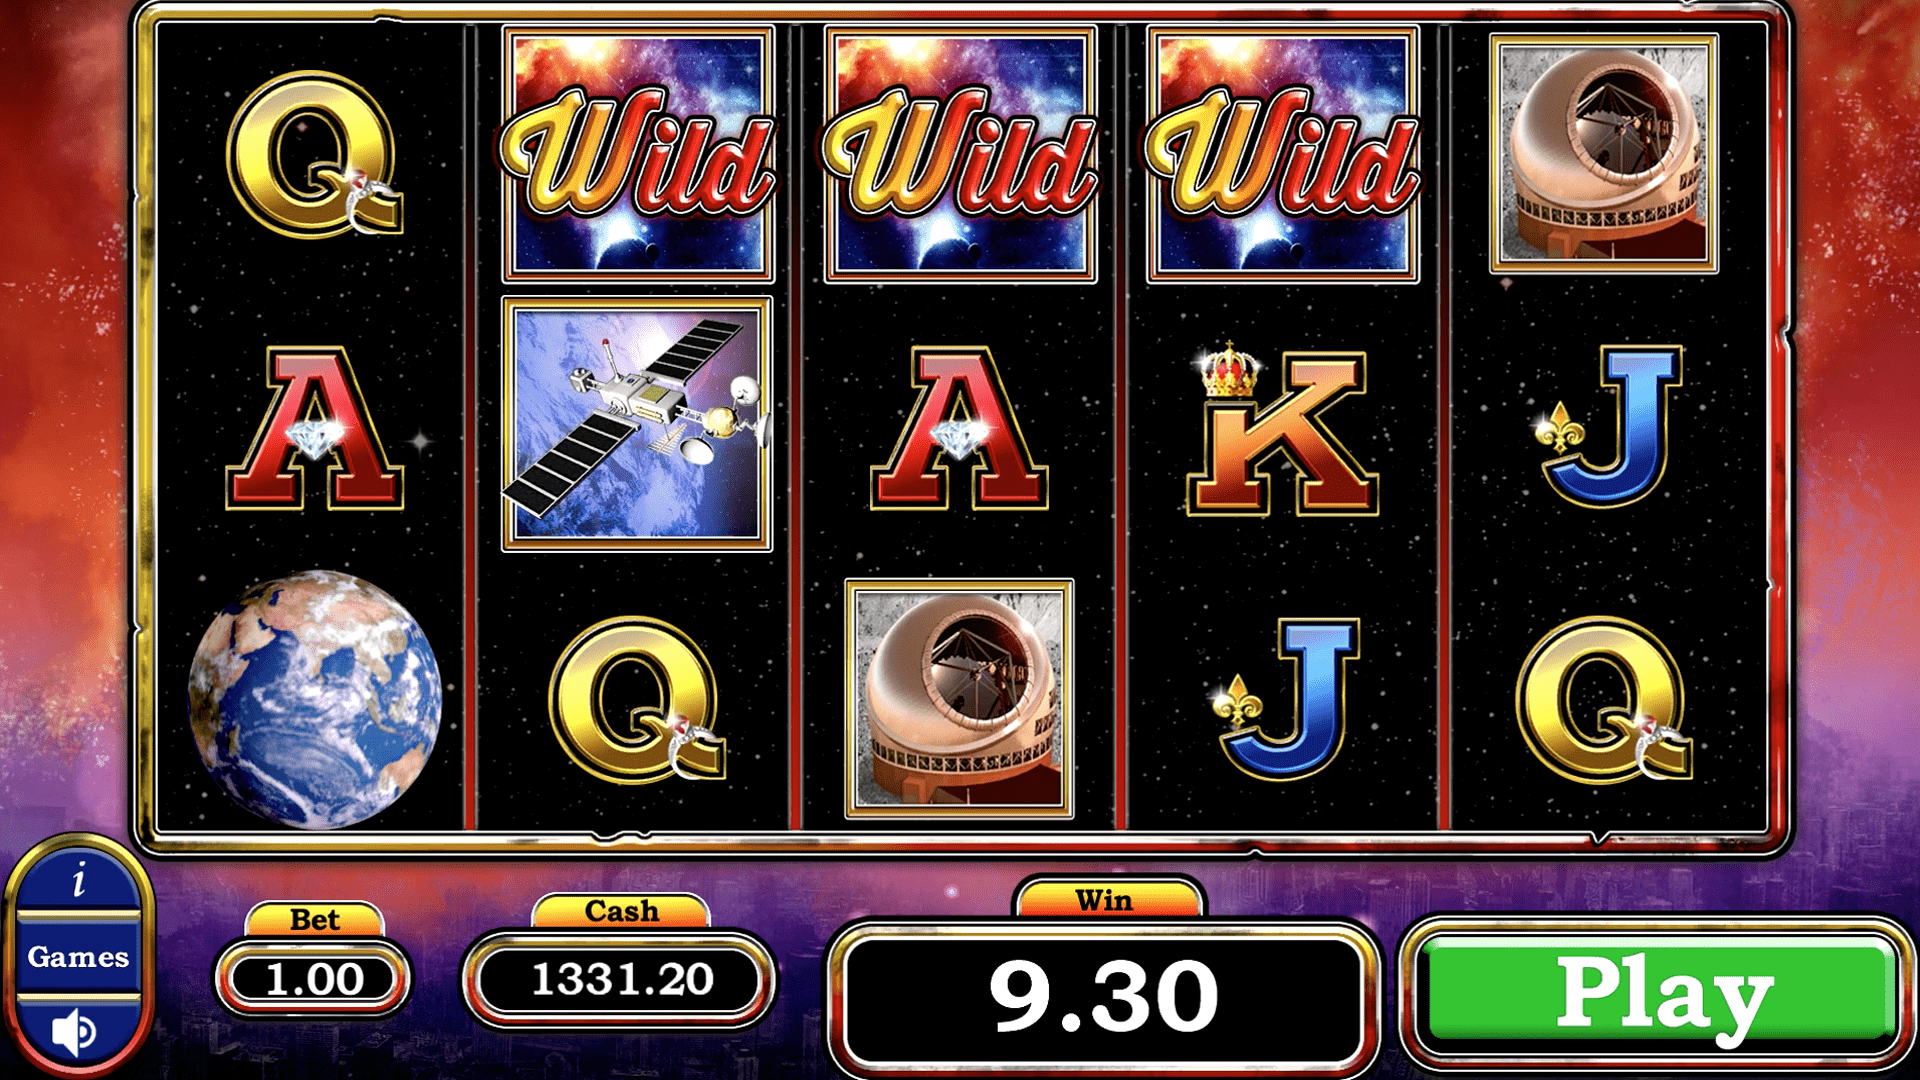Open the info paytable icon
This screenshot has width=1920, height=1080.
(79, 880)
